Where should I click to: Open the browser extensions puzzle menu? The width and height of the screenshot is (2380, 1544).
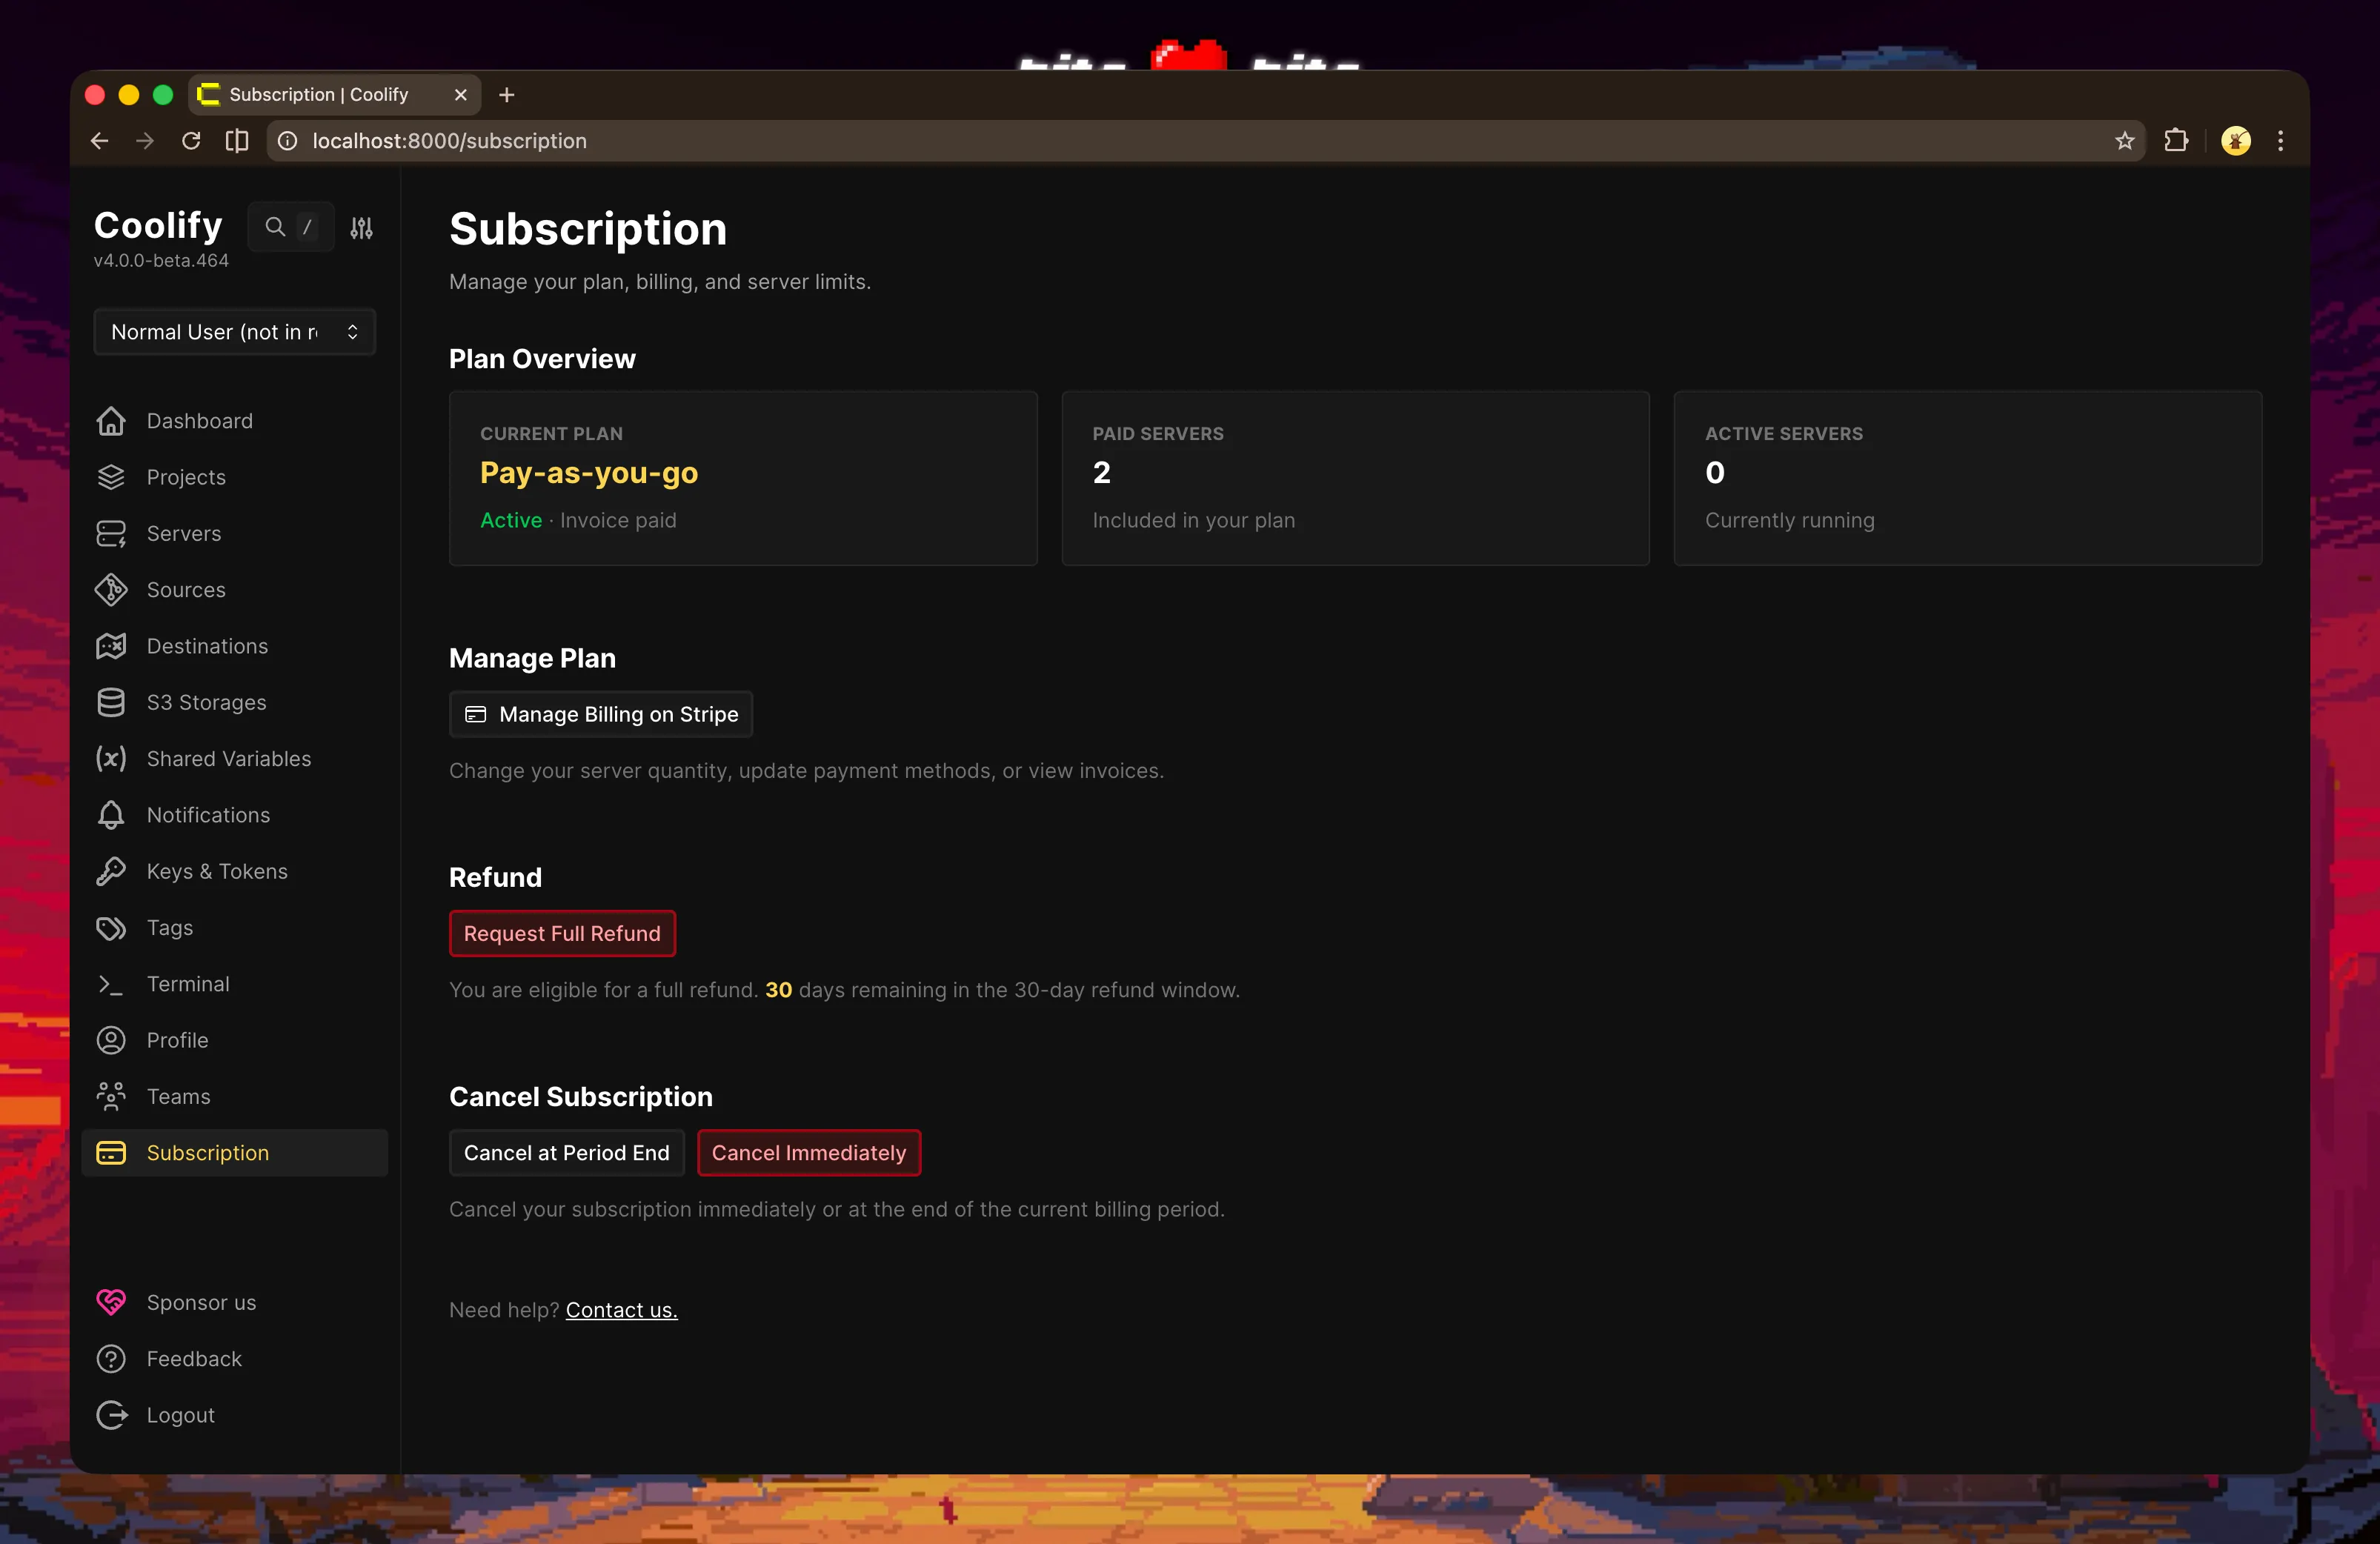2176,141
